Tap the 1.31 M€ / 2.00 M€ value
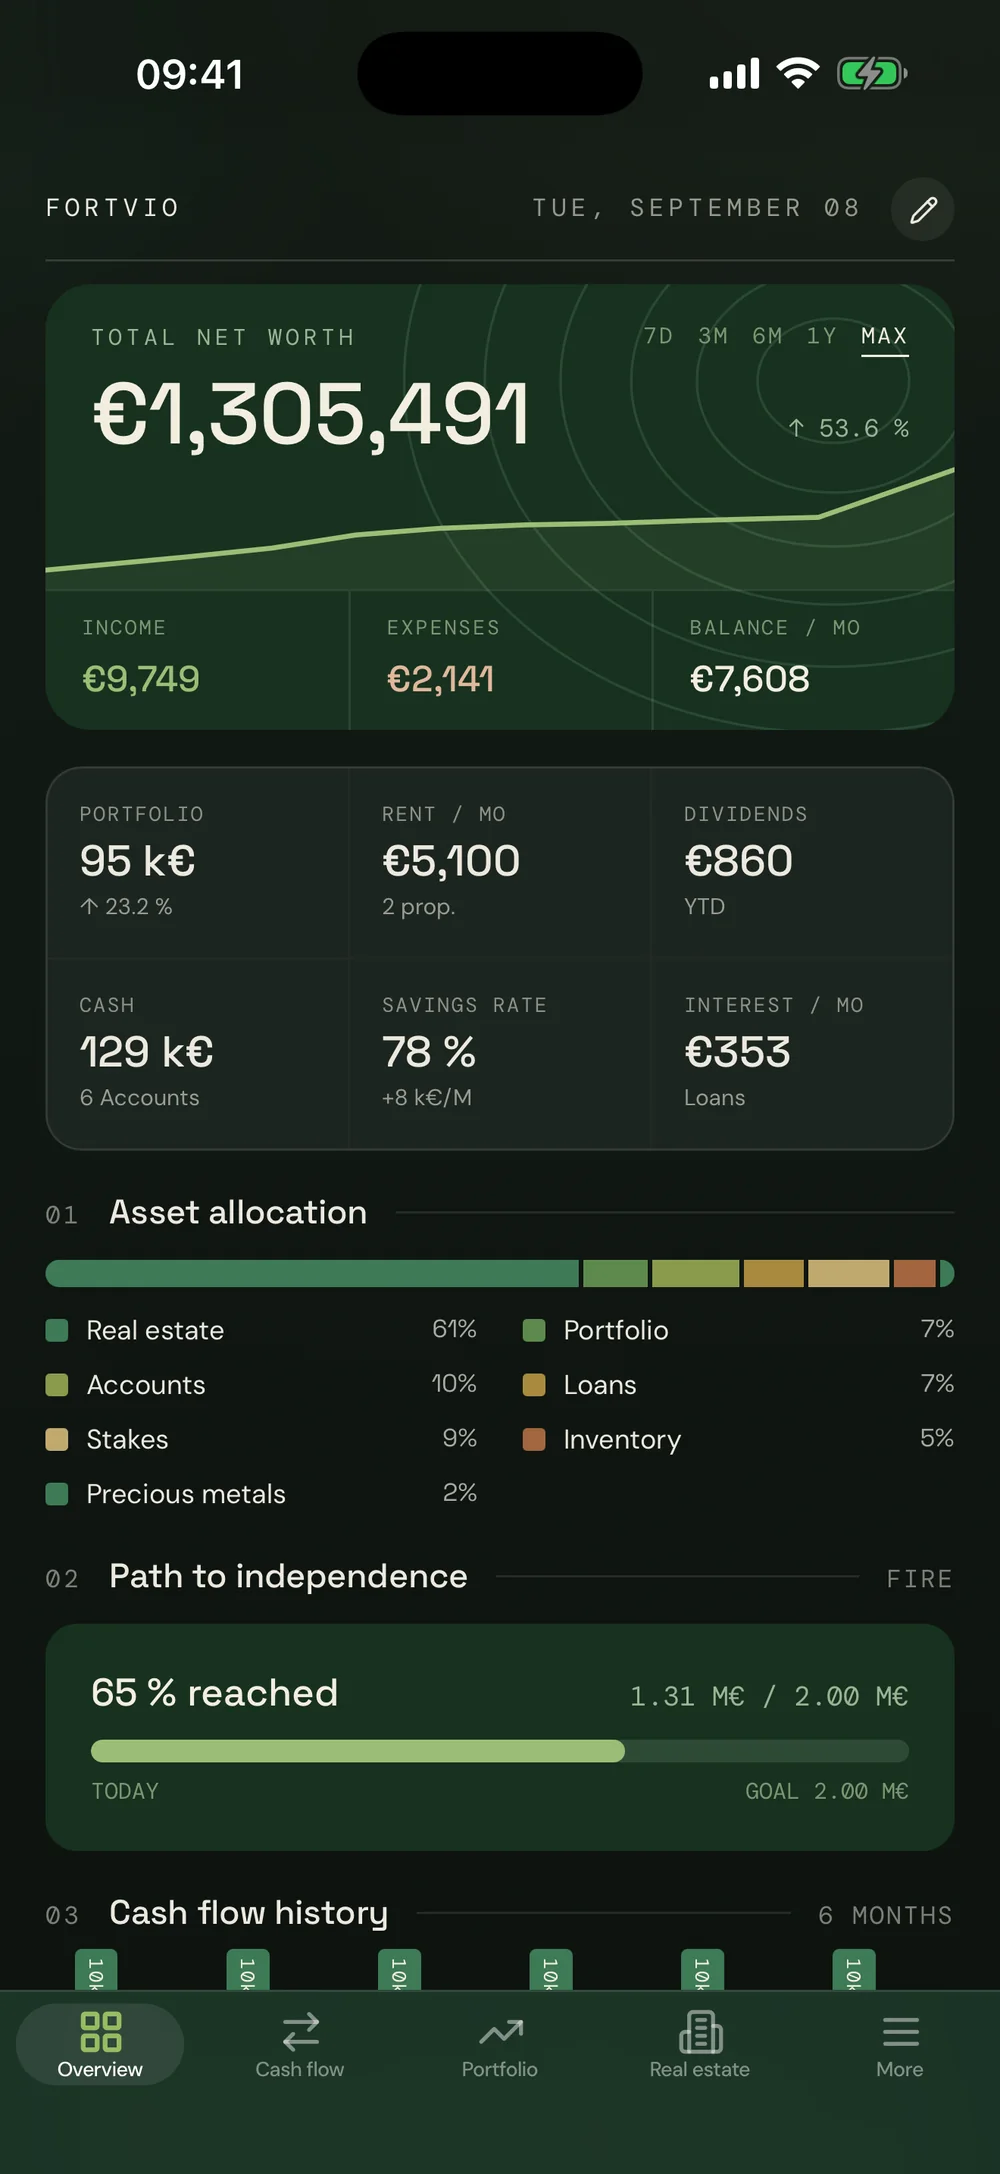Viewport: 1000px width, 2174px height. click(x=769, y=1696)
